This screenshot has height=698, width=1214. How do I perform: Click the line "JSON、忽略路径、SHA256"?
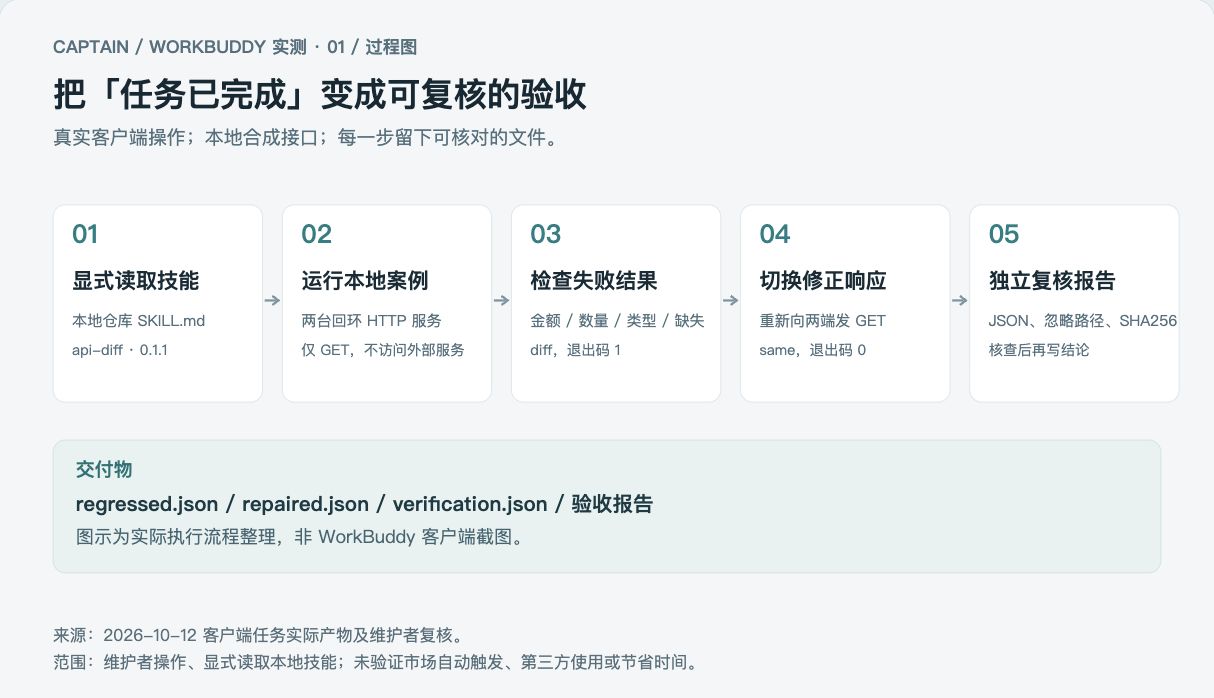click(x=1083, y=321)
